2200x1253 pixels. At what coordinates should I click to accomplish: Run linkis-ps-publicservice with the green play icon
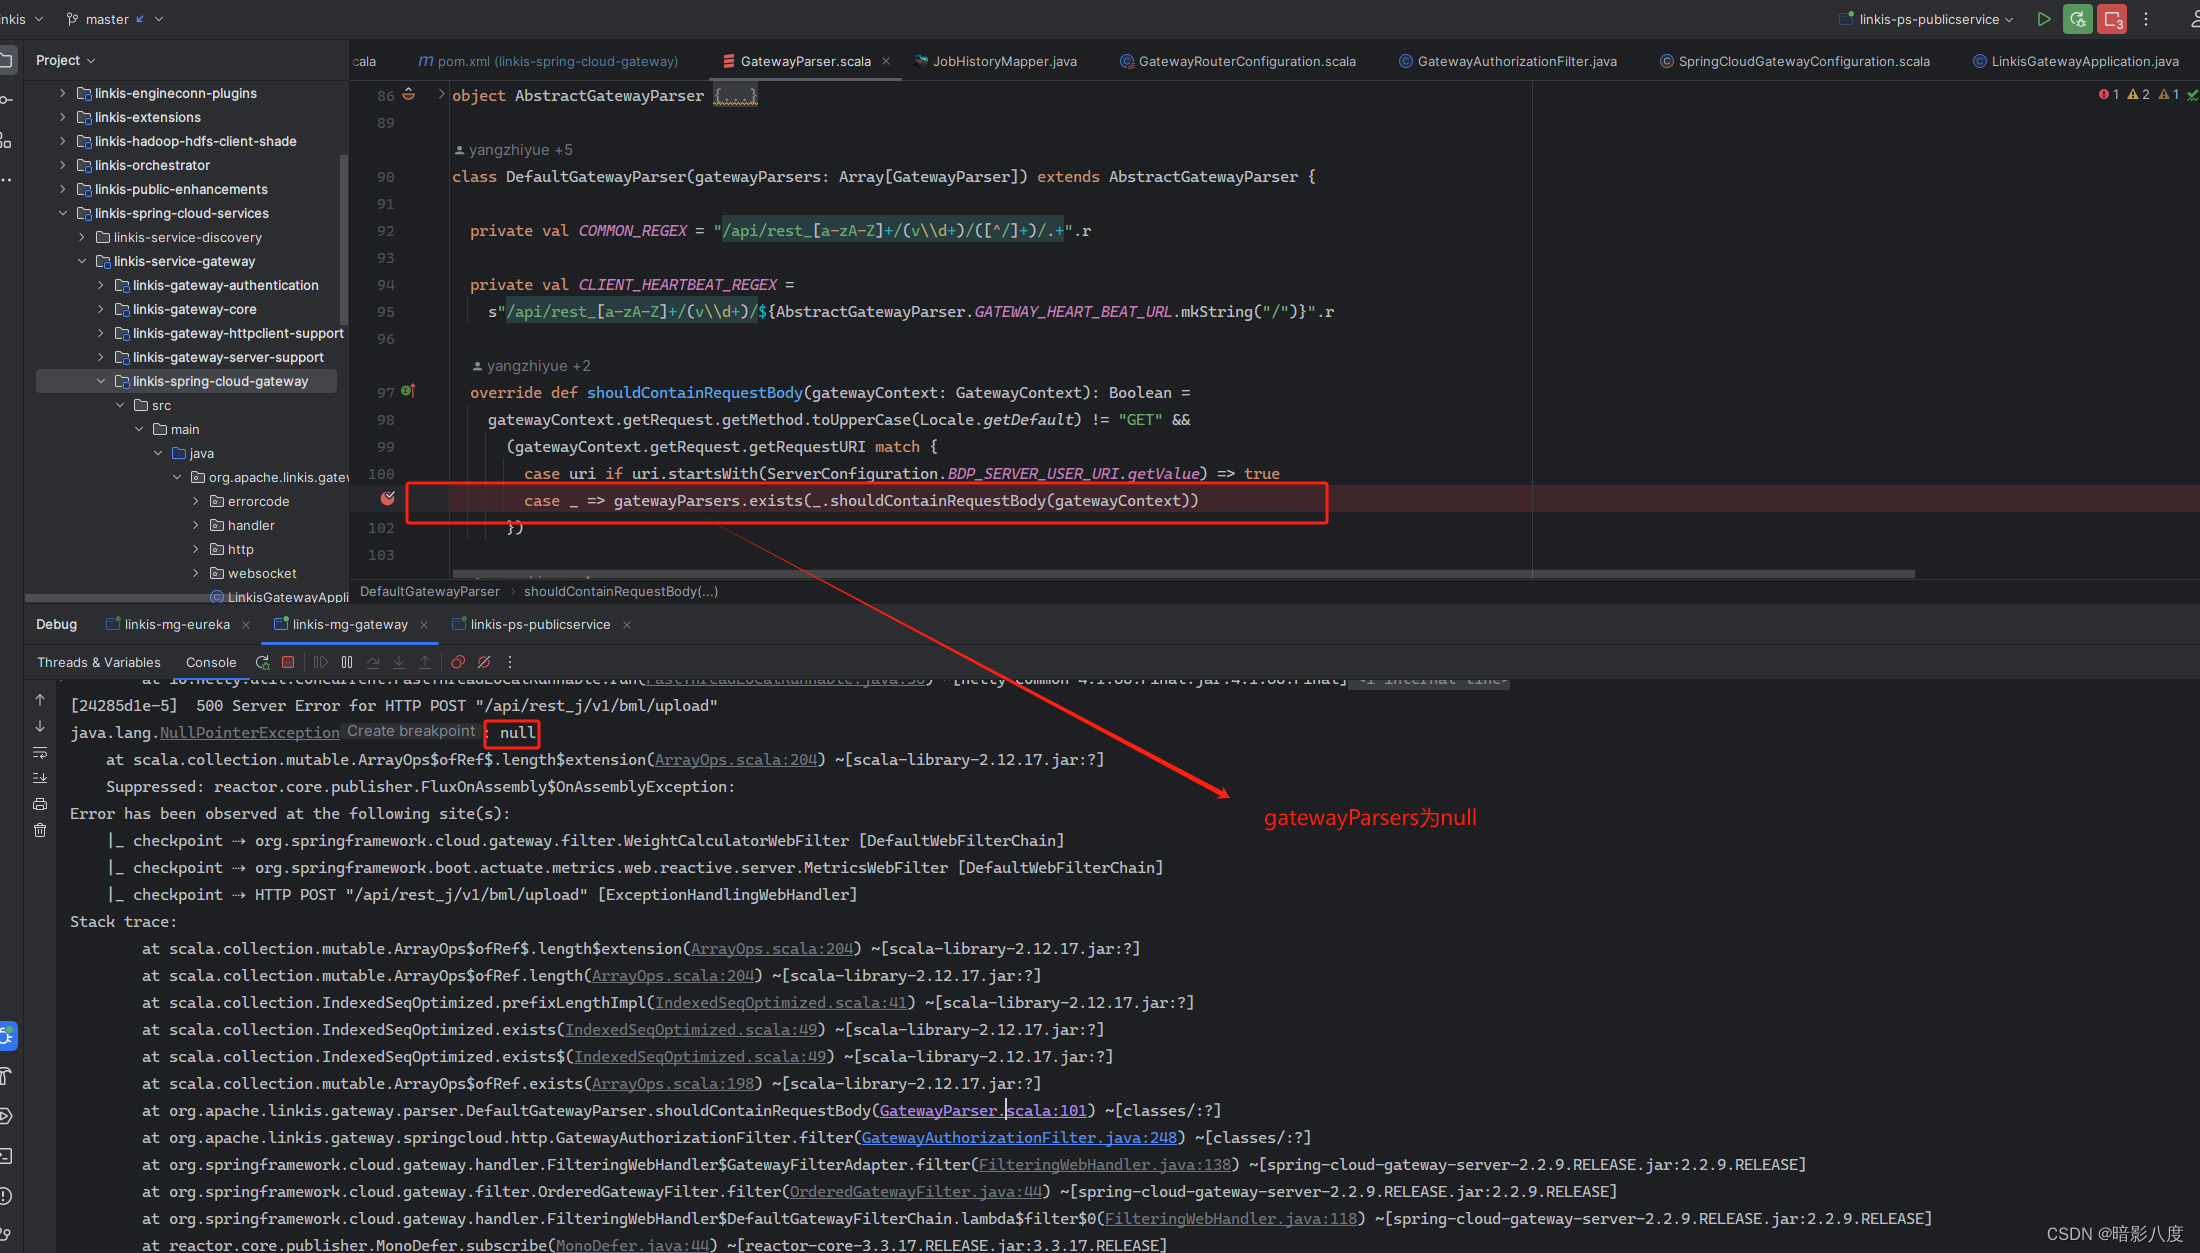pyautogui.click(x=2044, y=19)
